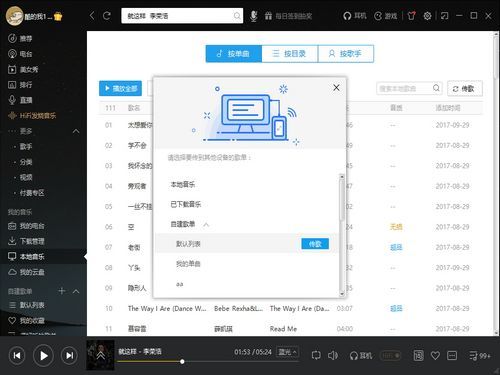This screenshot has height=375, width=500.
Task: Activate voice search microphone icon
Action: (254, 16)
